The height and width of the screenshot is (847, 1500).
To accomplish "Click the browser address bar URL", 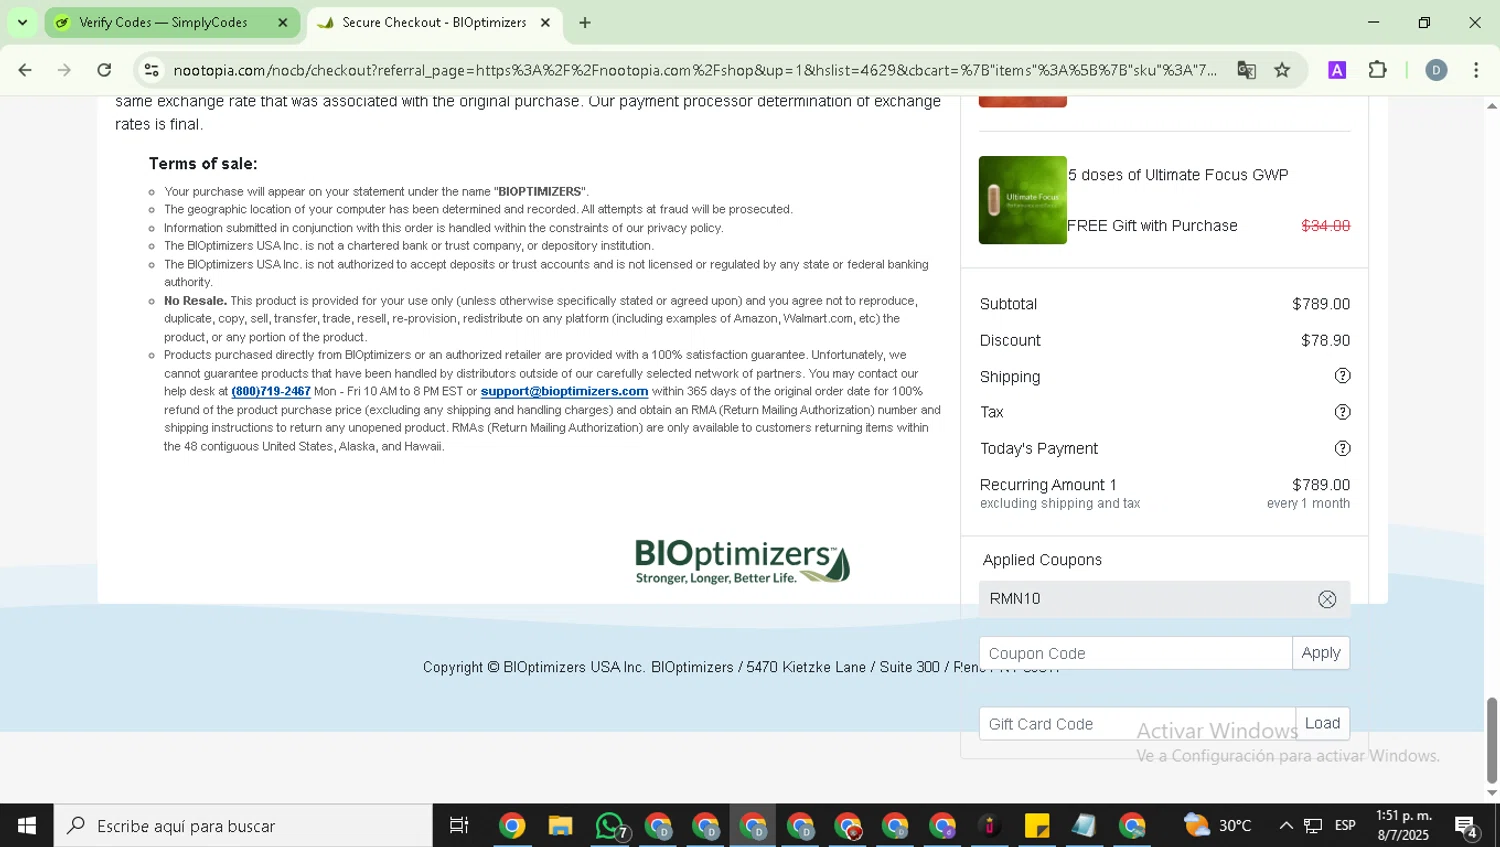I will tap(695, 70).
